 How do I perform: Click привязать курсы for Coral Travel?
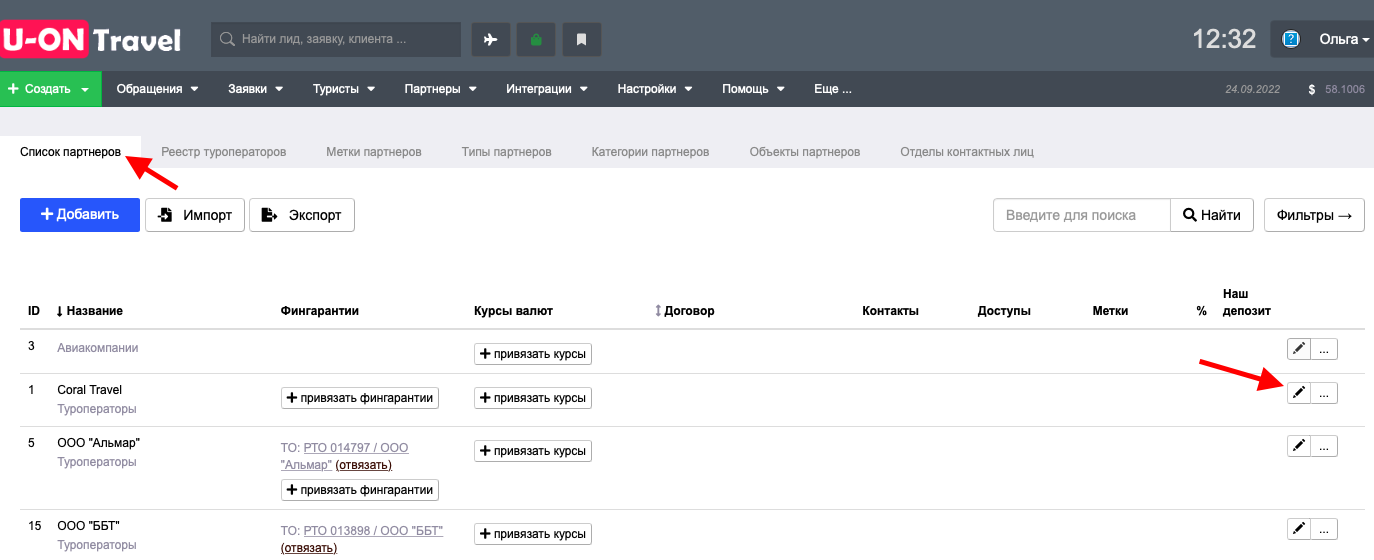tap(533, 398)
